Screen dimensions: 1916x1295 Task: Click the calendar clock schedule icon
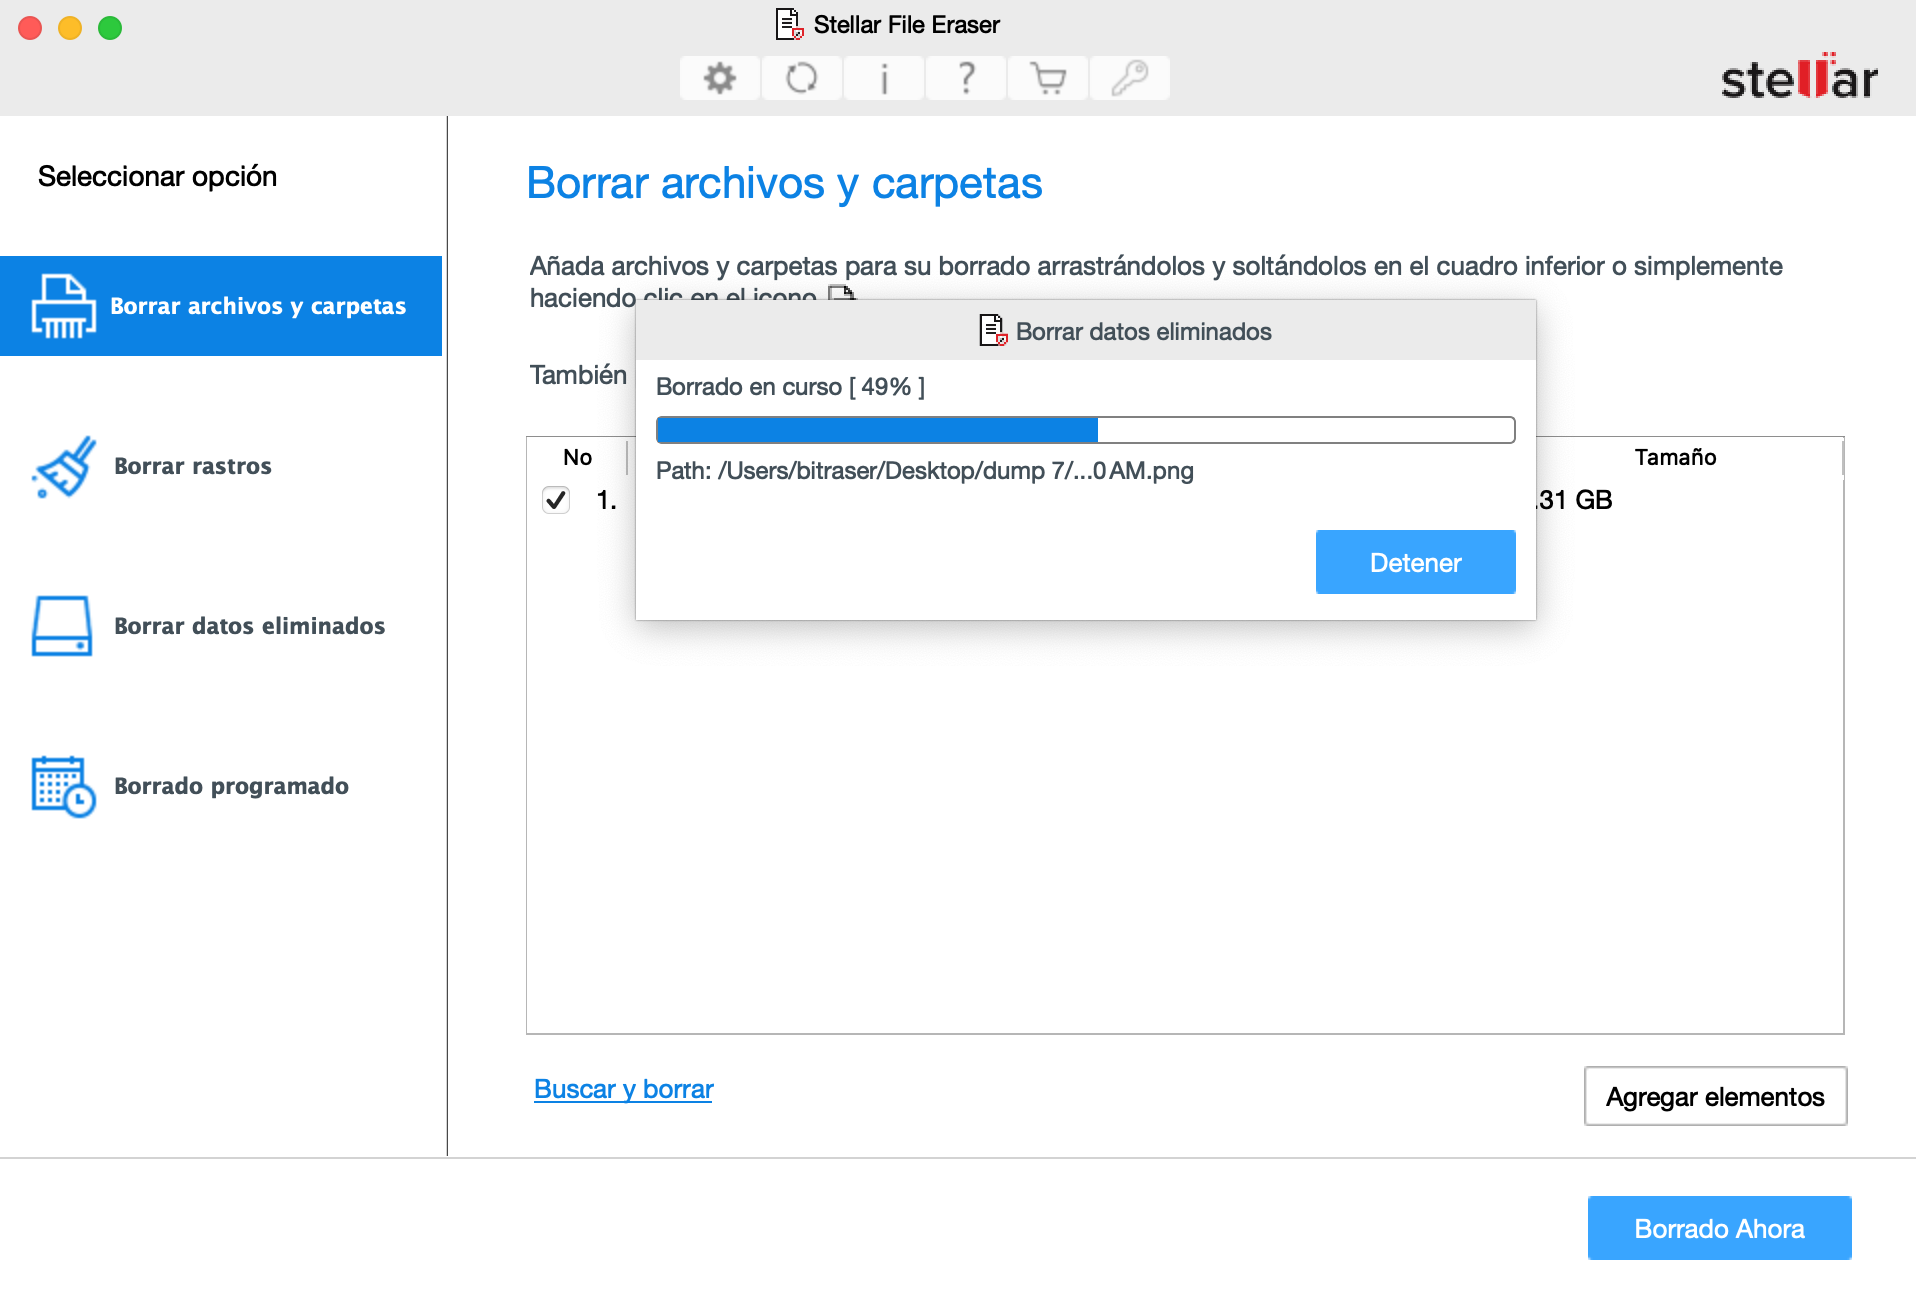coord(63,786)
